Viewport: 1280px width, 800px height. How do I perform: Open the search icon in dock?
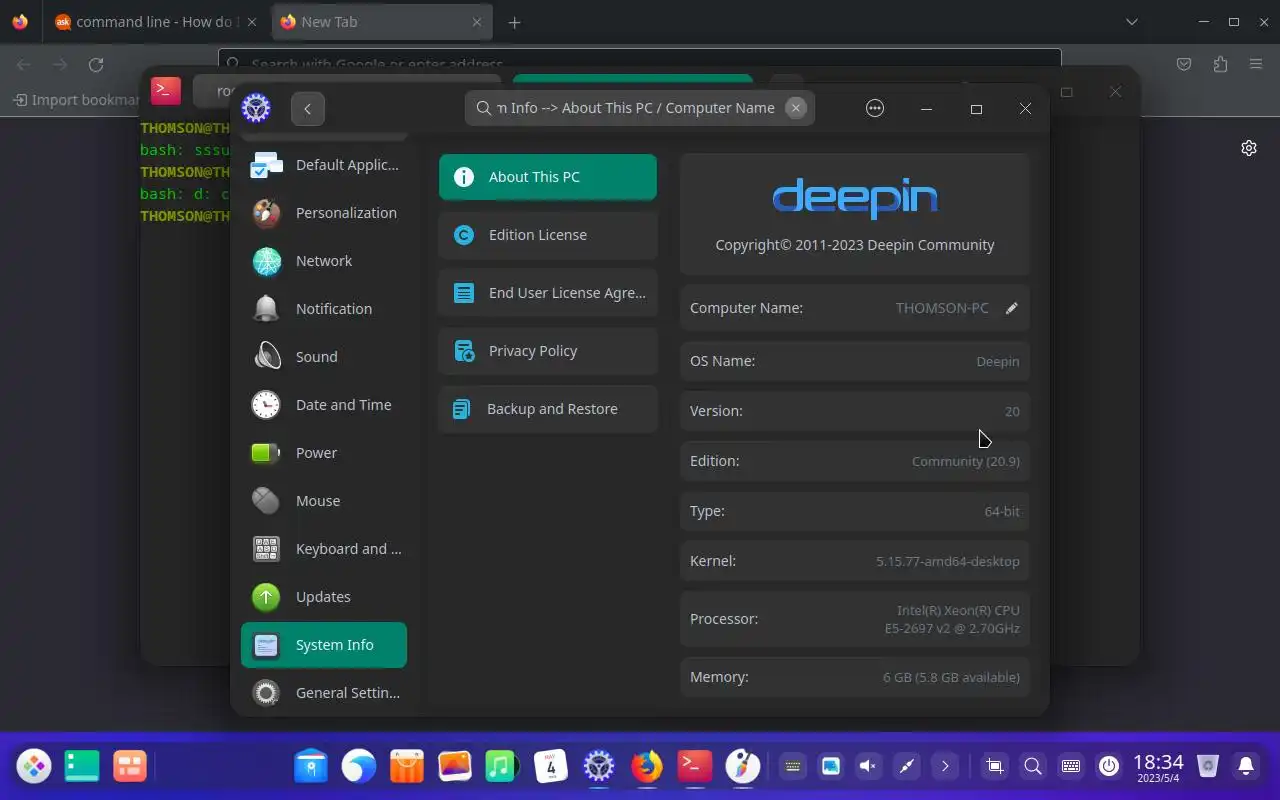point(1033,767)
